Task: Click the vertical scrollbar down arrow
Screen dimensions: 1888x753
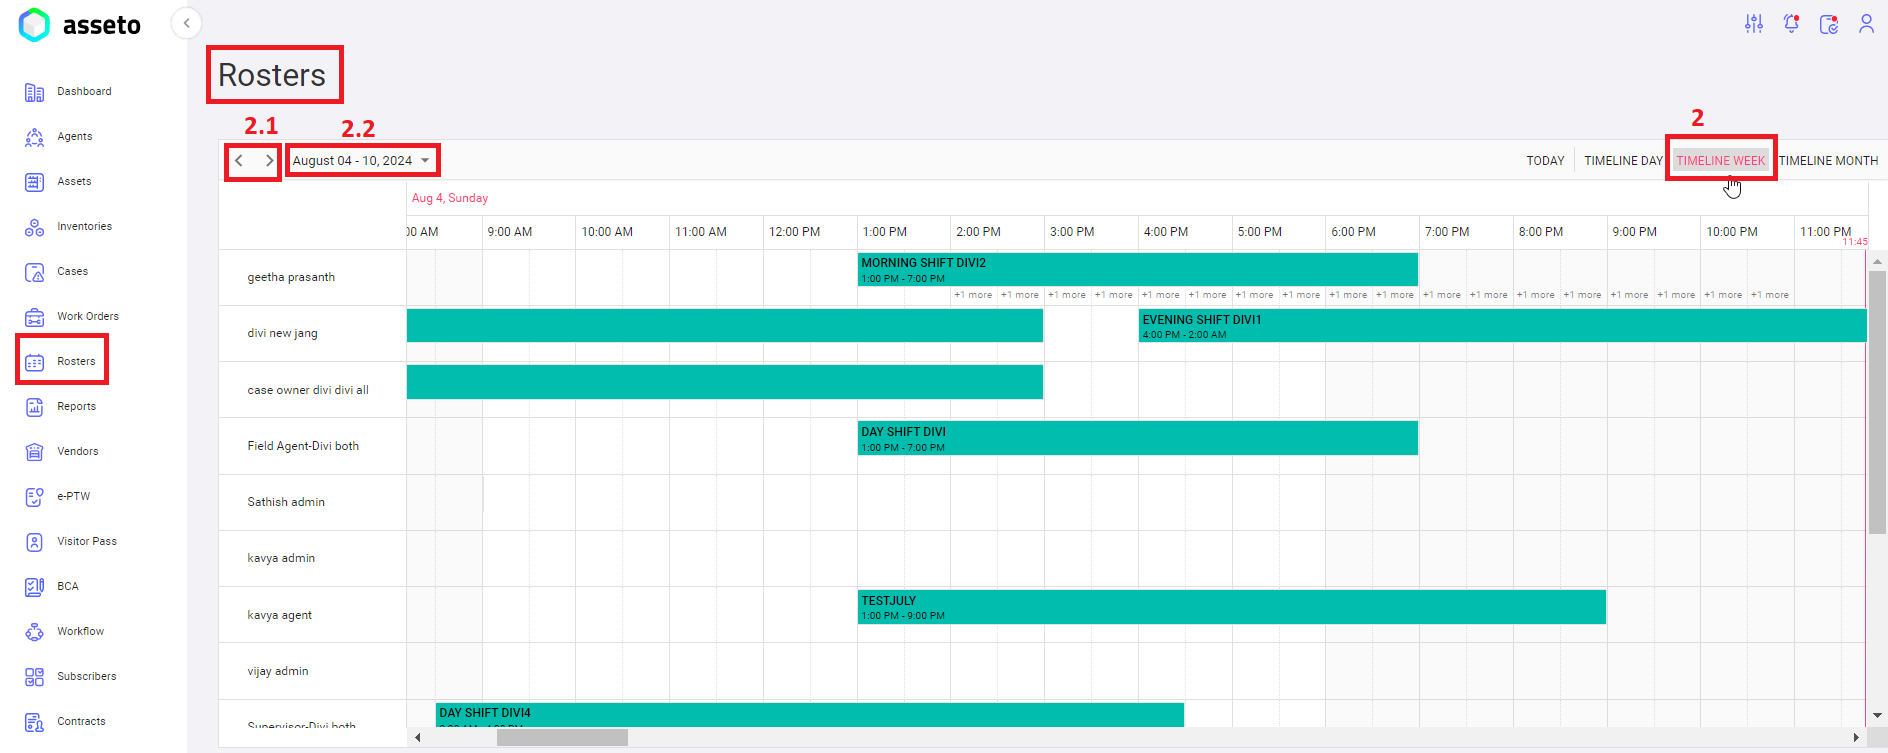Action: coord(1877,716)
